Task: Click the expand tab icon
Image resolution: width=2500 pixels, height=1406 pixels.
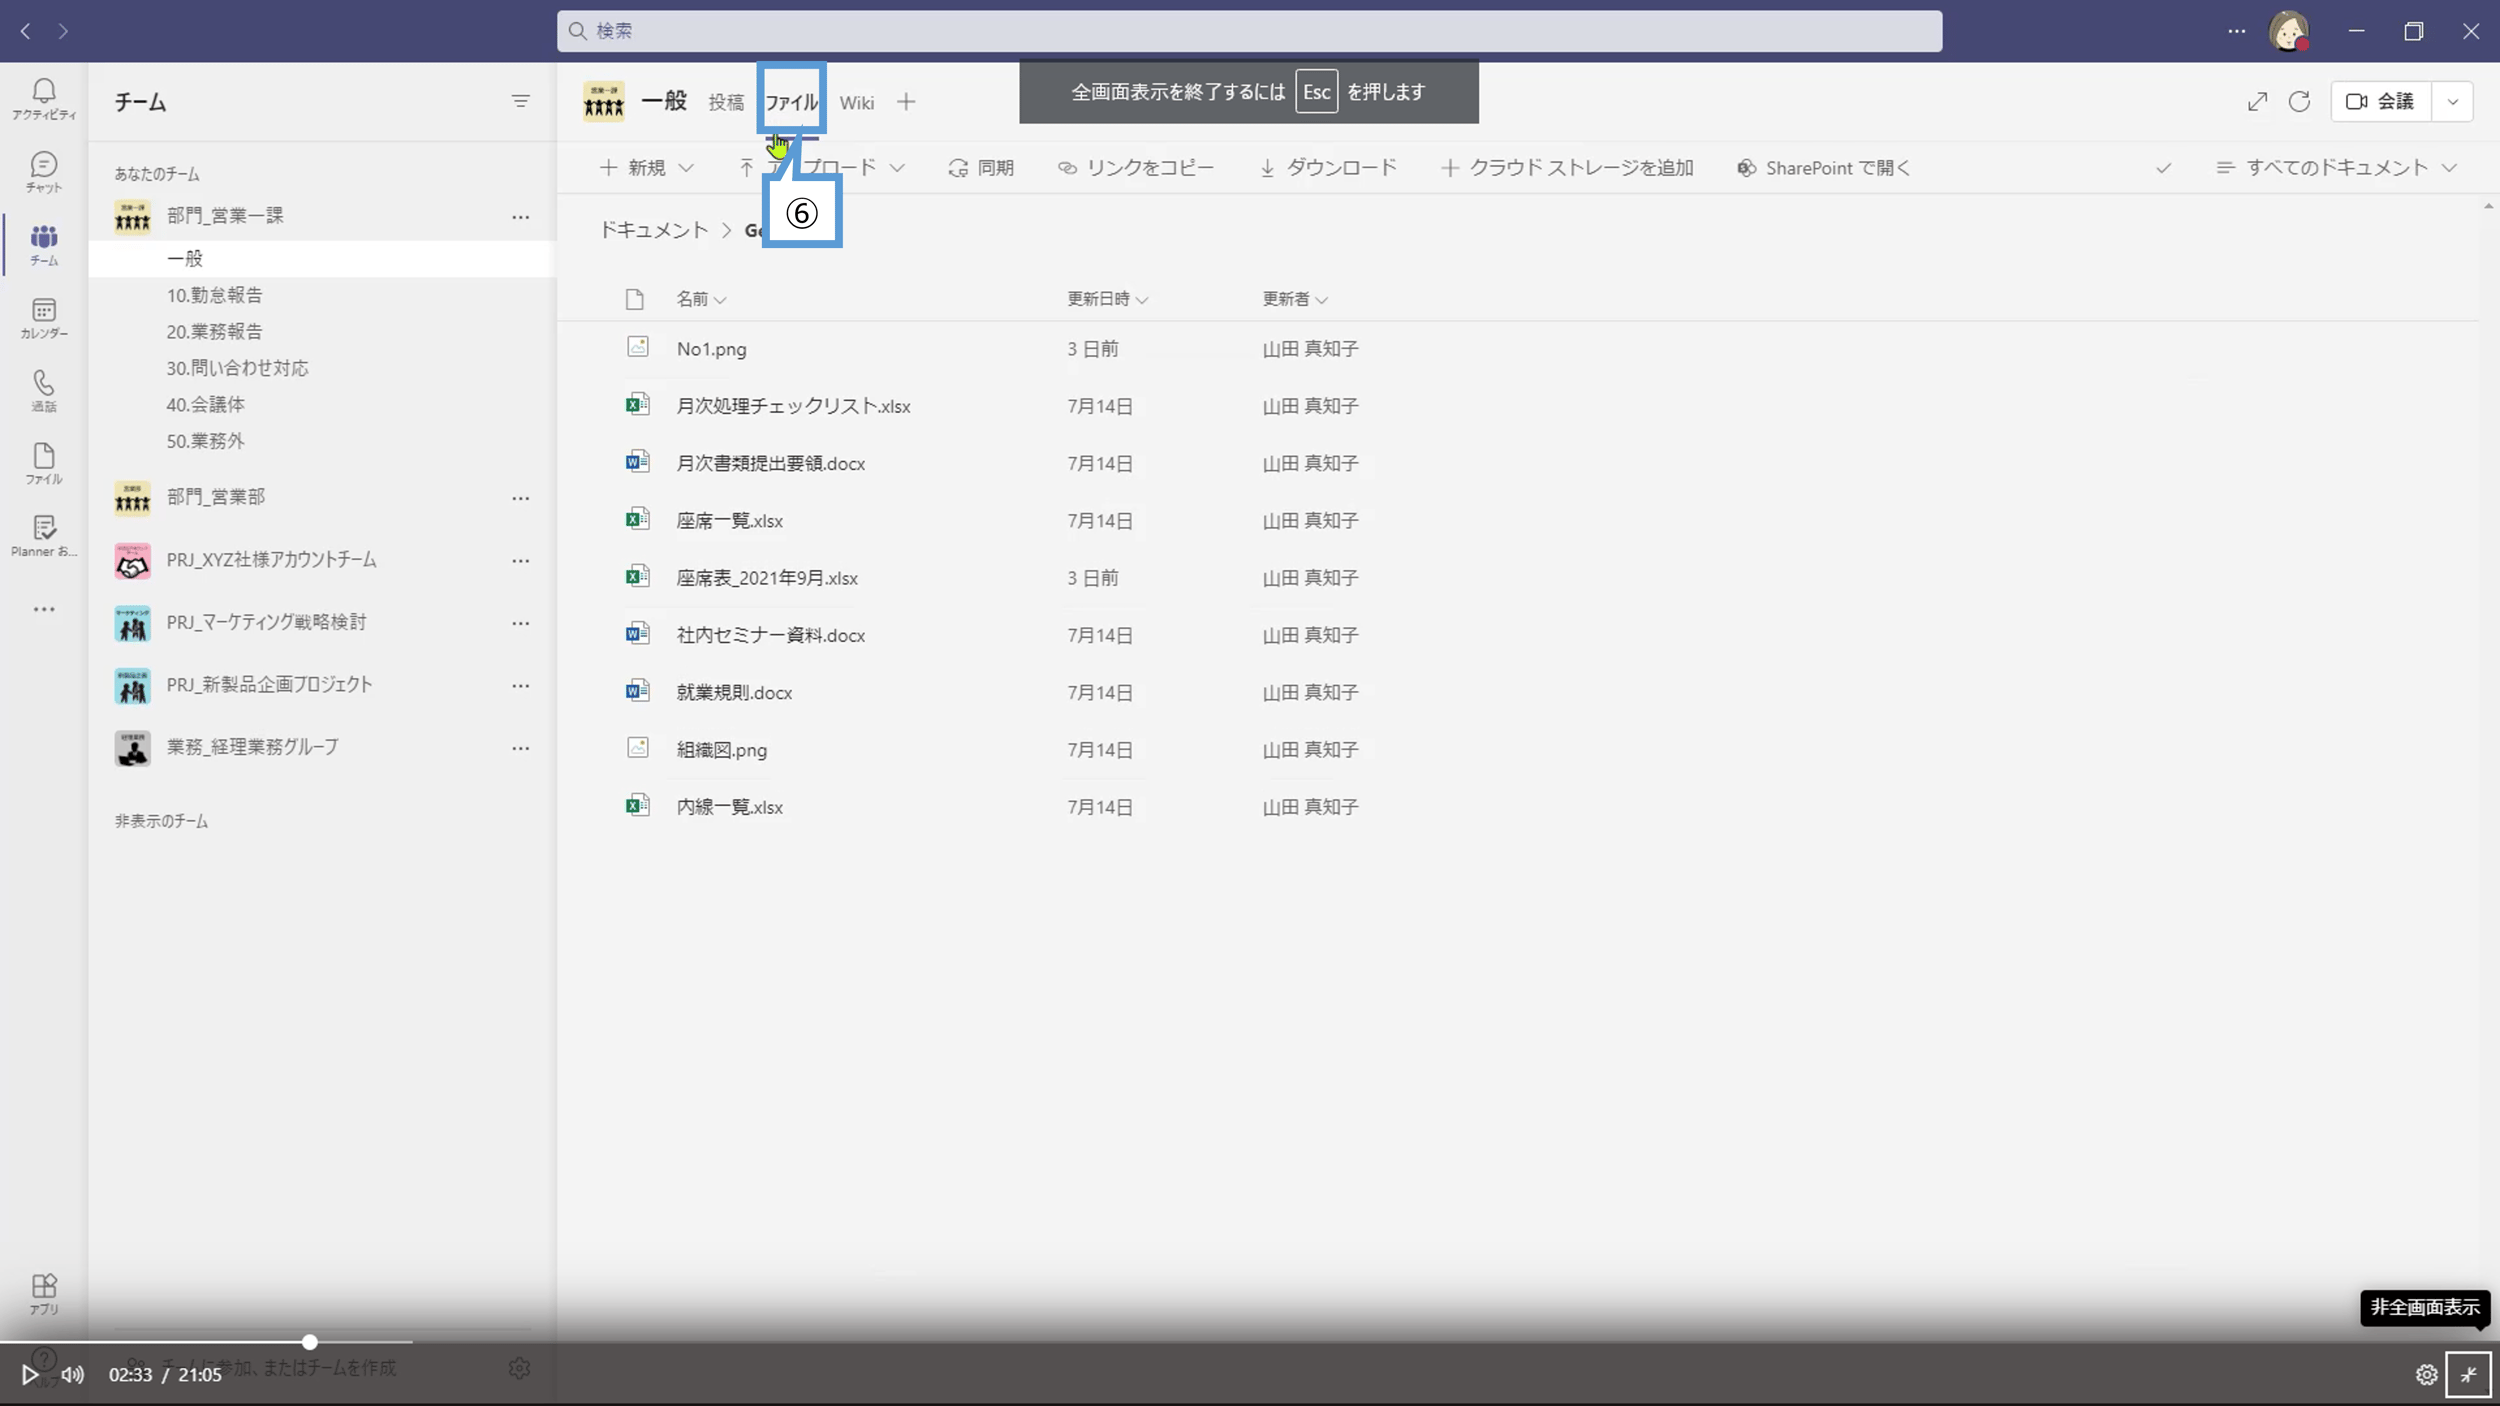Action: point(2257,102)
